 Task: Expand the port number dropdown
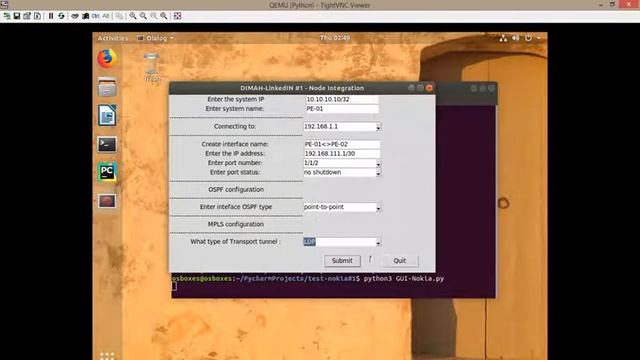tap(378, 164)
